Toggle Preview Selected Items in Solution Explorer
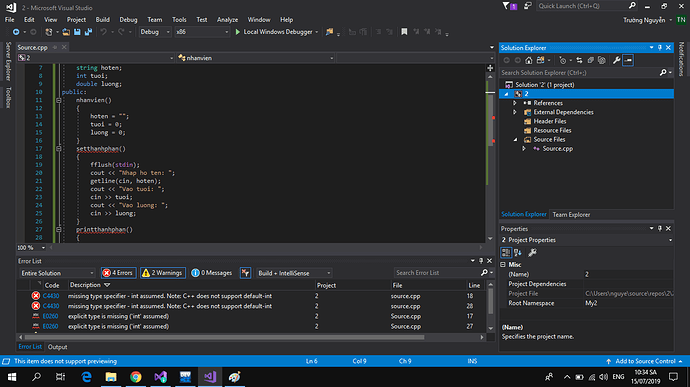The width and height of the screenshot is (690, 387). [x=628, y=60]
